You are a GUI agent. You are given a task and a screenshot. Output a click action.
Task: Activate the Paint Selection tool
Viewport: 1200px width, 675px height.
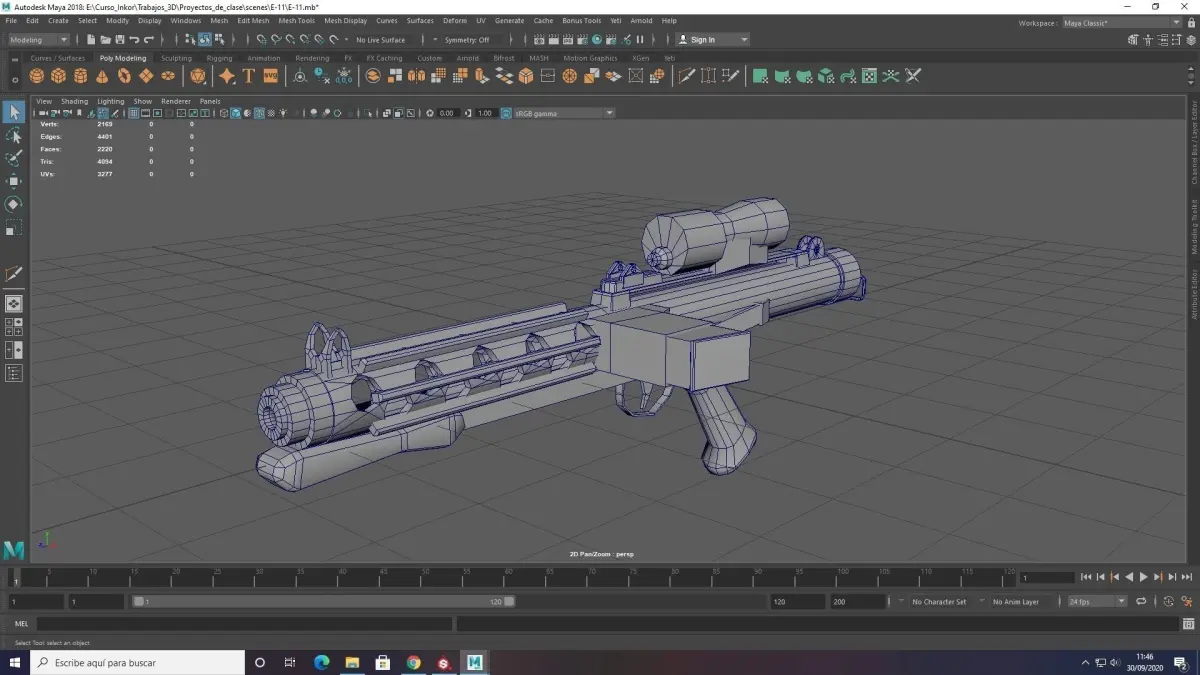[14, 158]
